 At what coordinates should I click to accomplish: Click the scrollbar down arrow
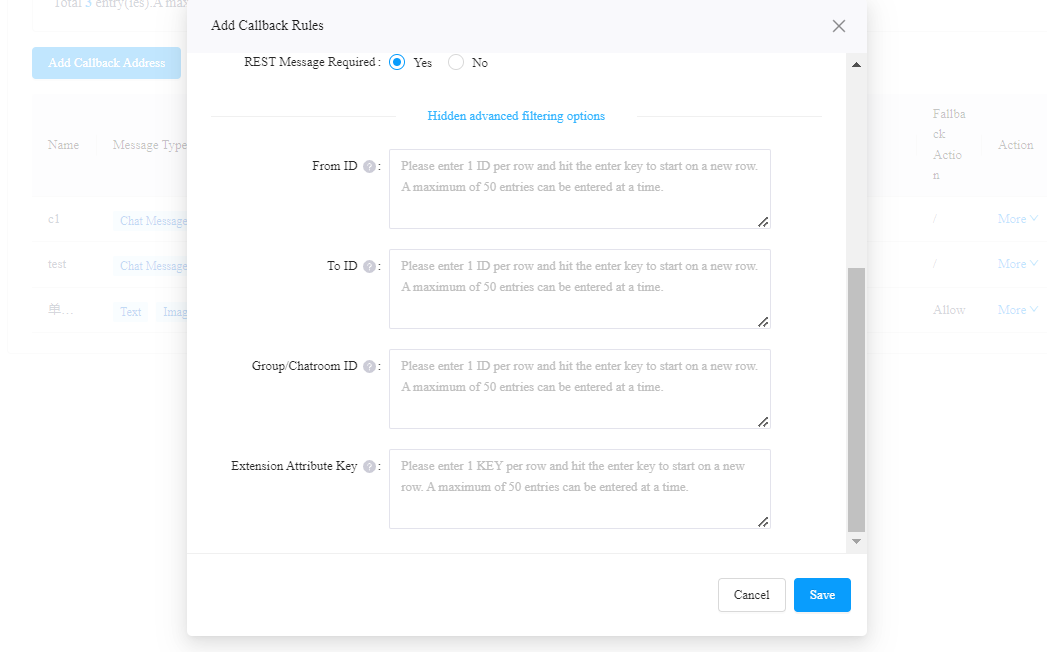pos(856,541)
